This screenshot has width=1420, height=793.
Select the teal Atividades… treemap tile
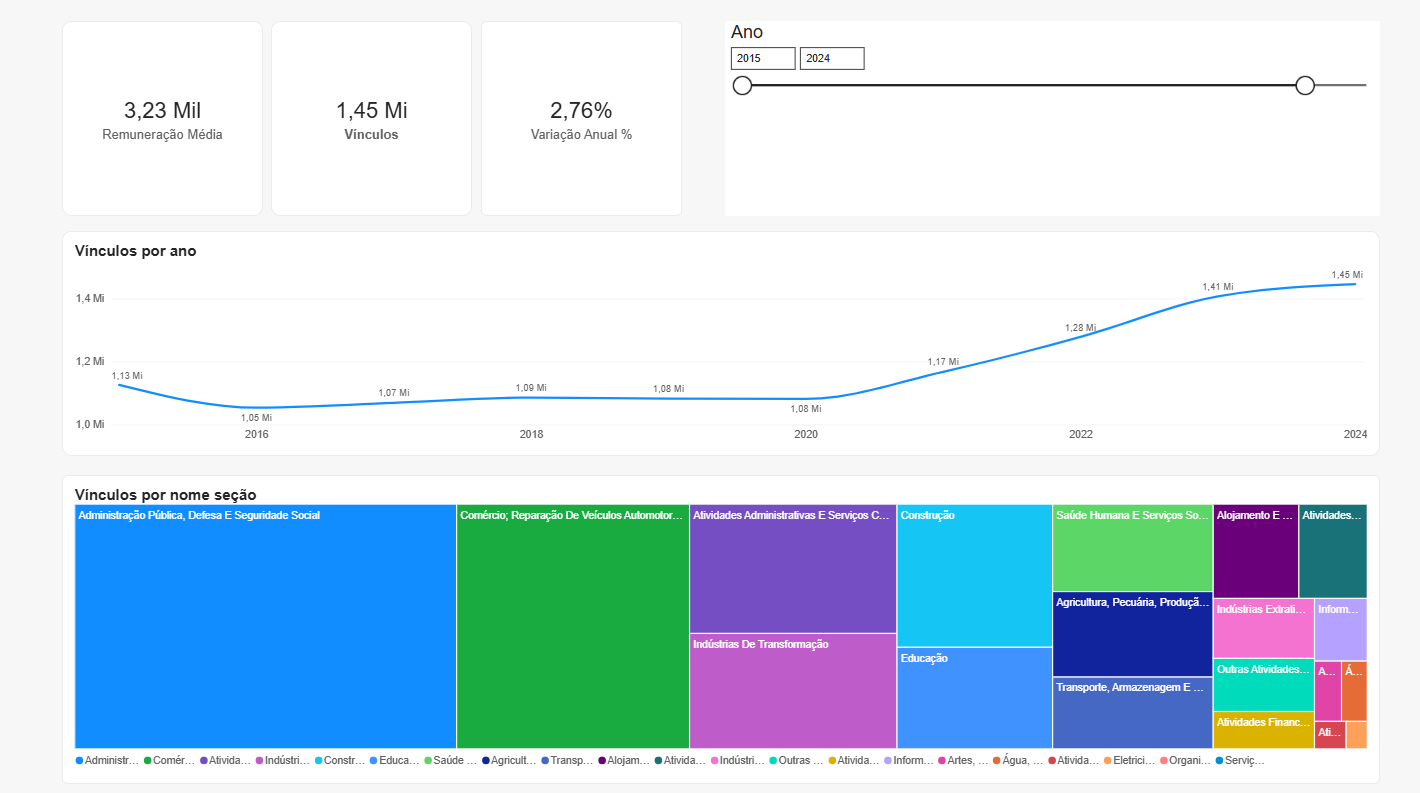pos(1333,551)
